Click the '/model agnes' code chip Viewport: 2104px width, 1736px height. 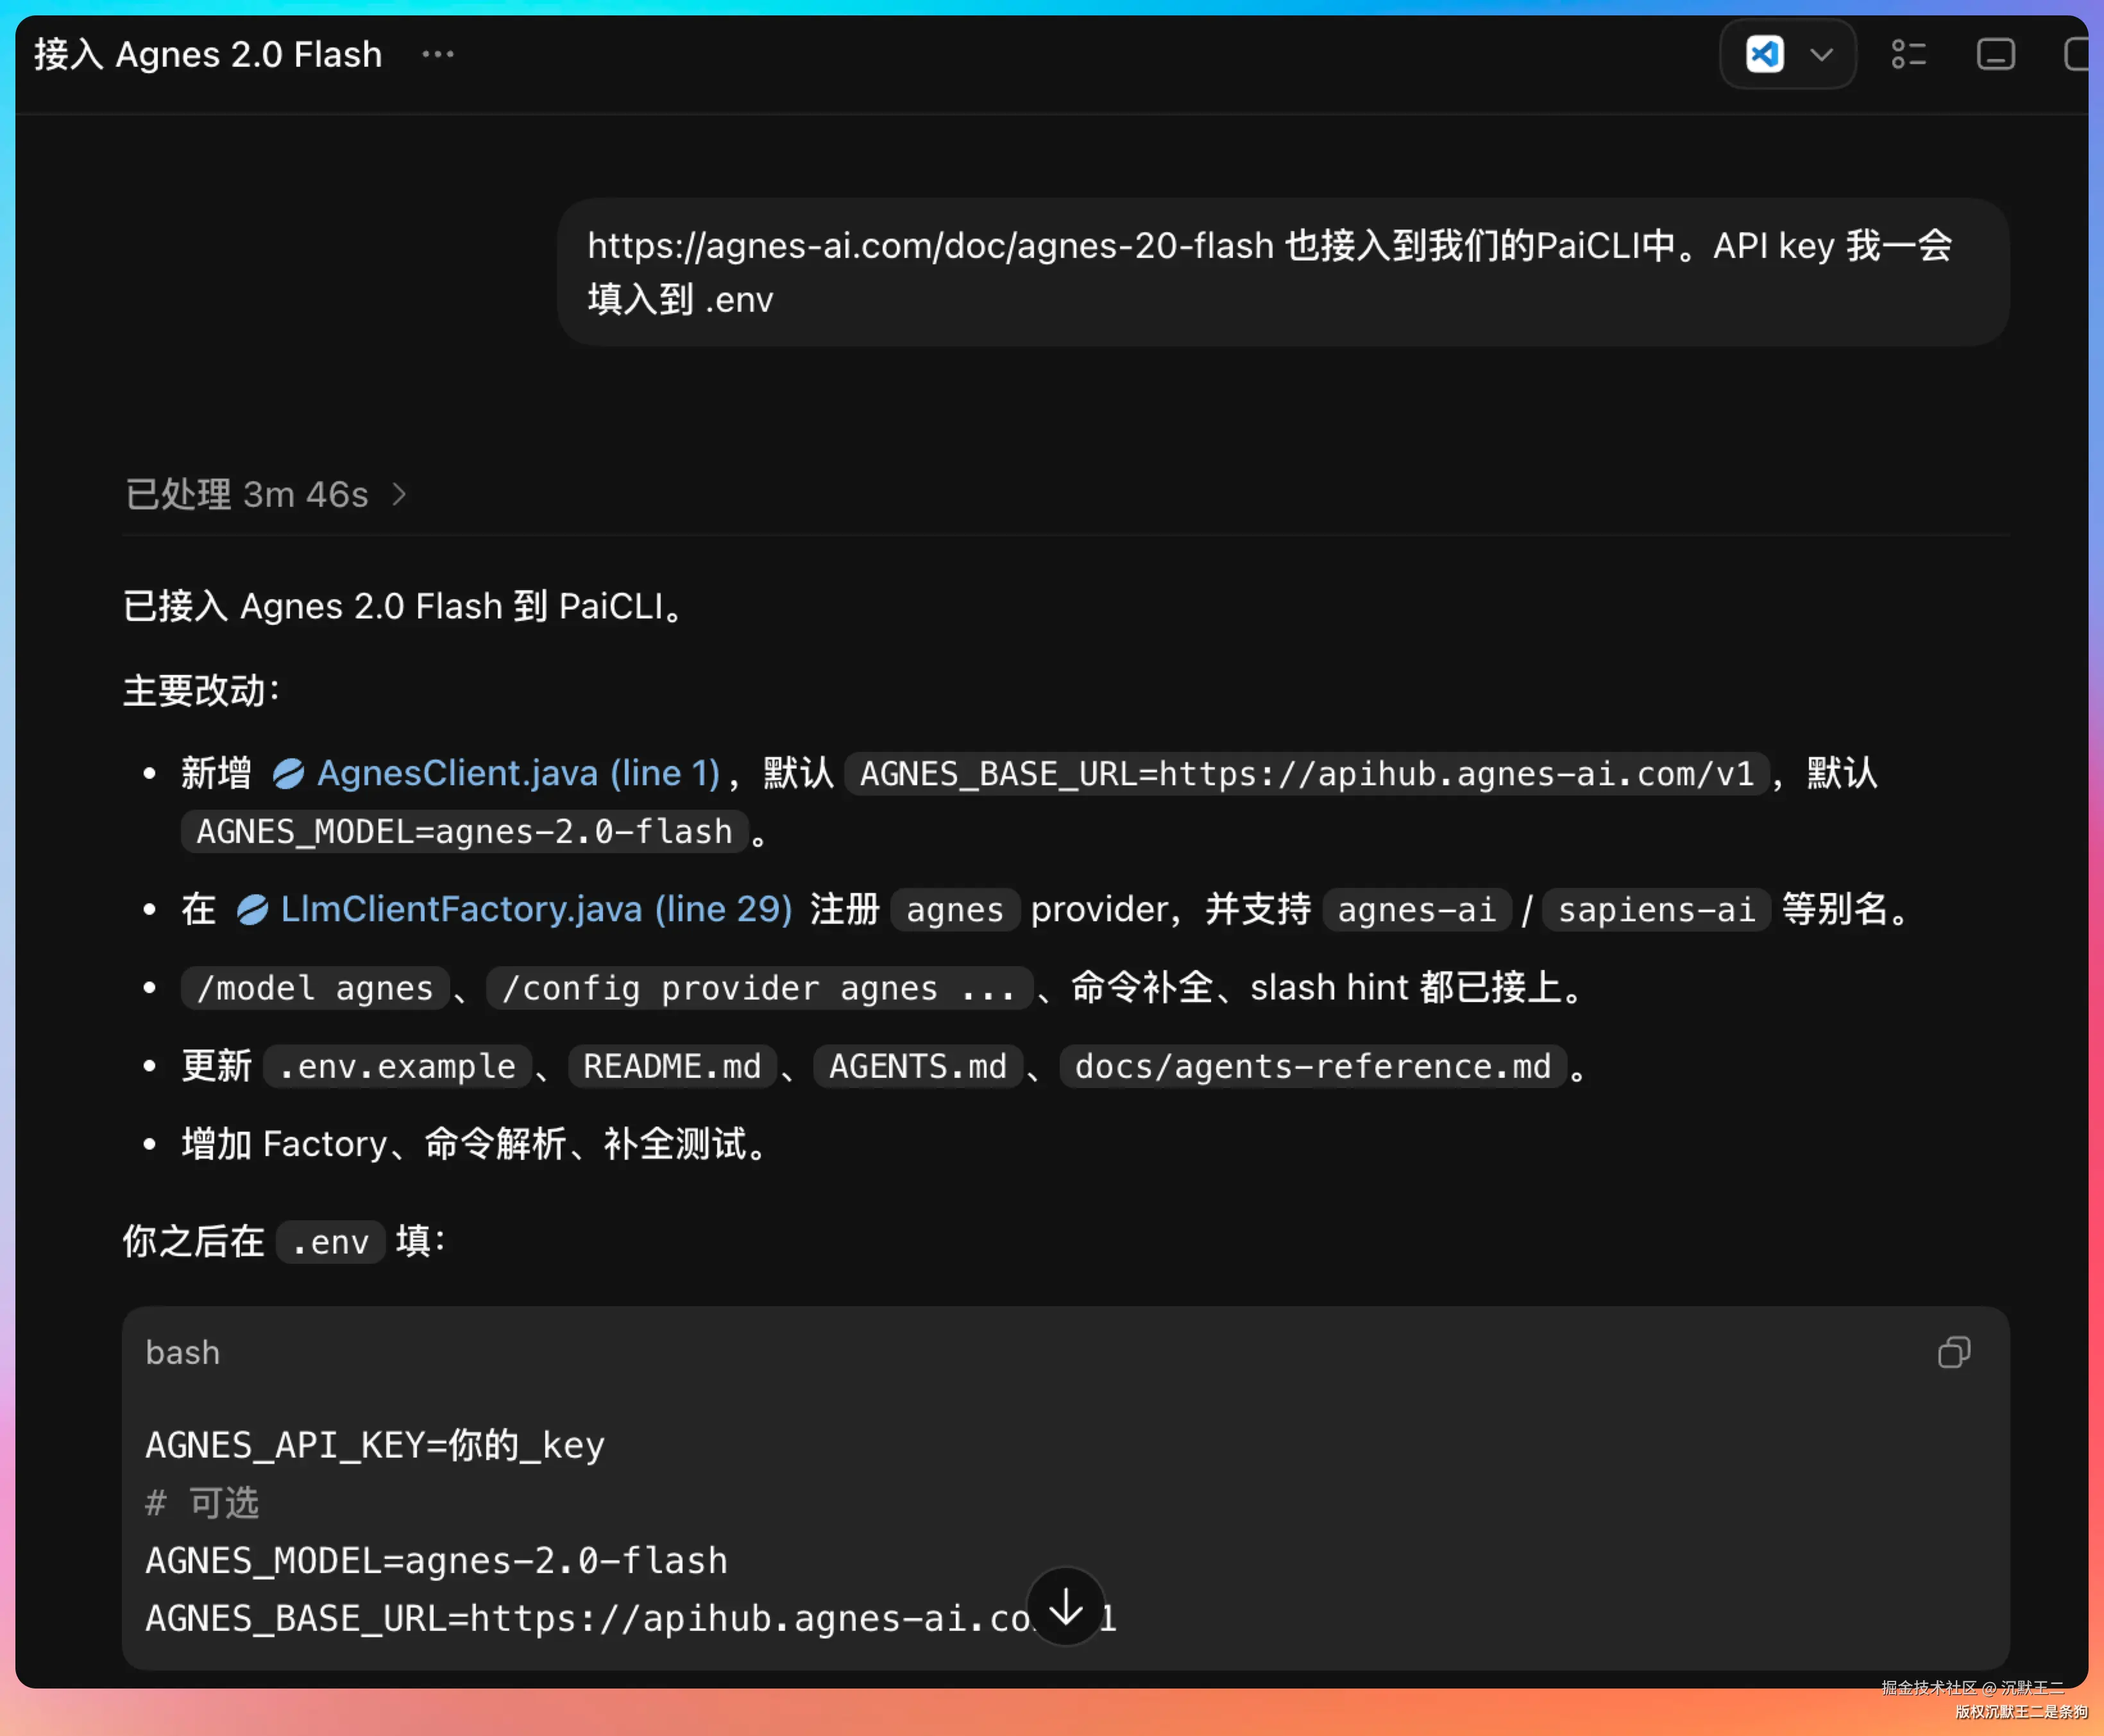(315, 988)
